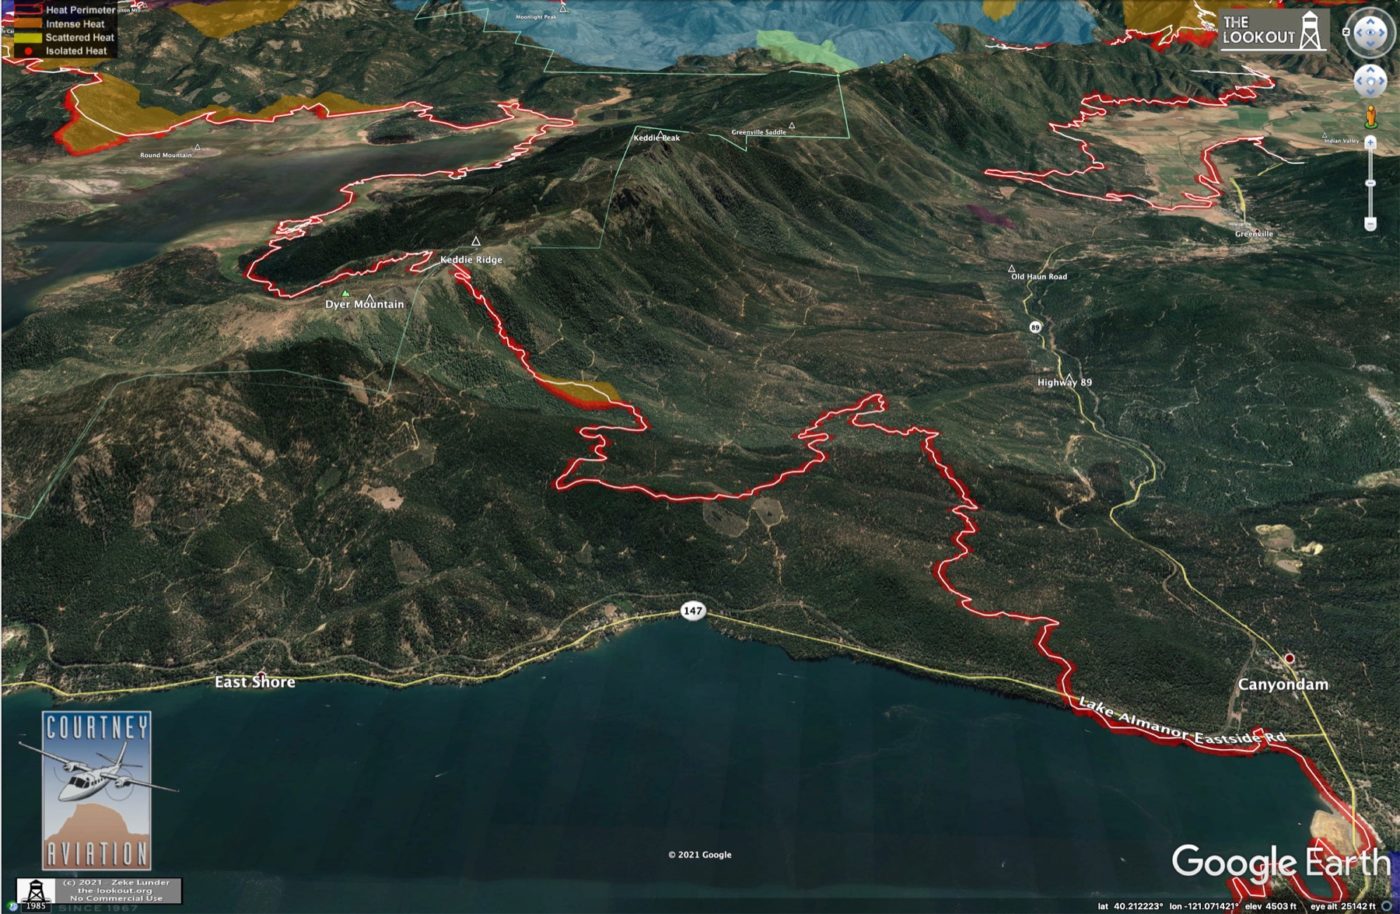Click the Courtney Aviation logo
This screenshot has height=914, width=1400.
(97, 791)
